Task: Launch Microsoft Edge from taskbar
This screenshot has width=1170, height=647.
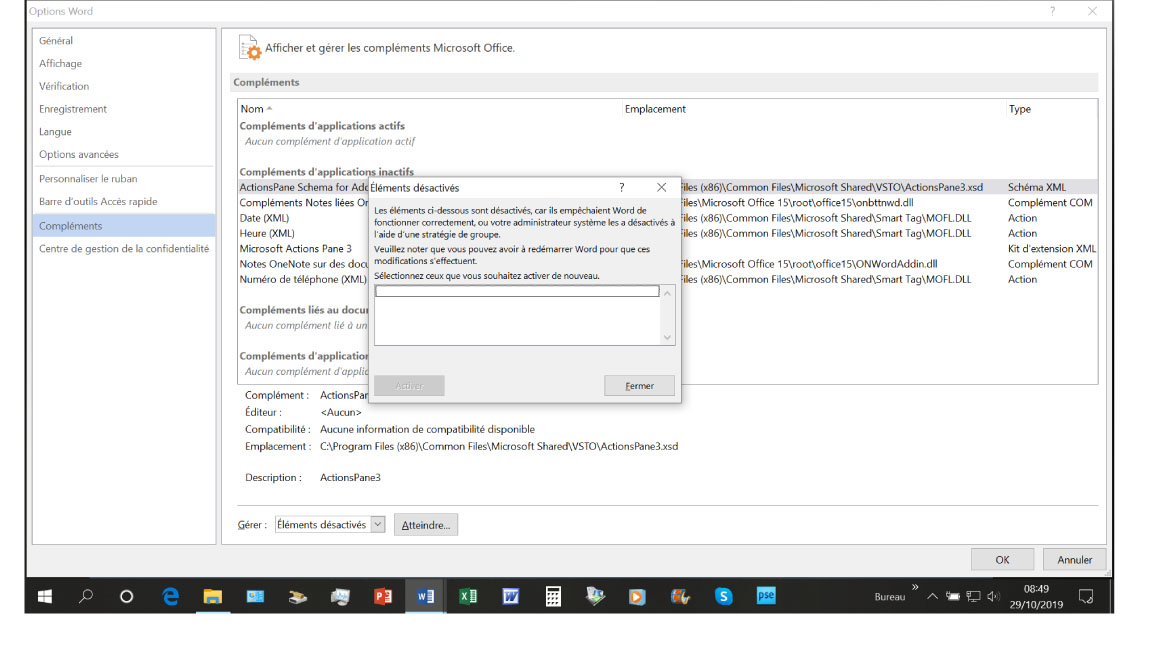Action: pos(170,596)
